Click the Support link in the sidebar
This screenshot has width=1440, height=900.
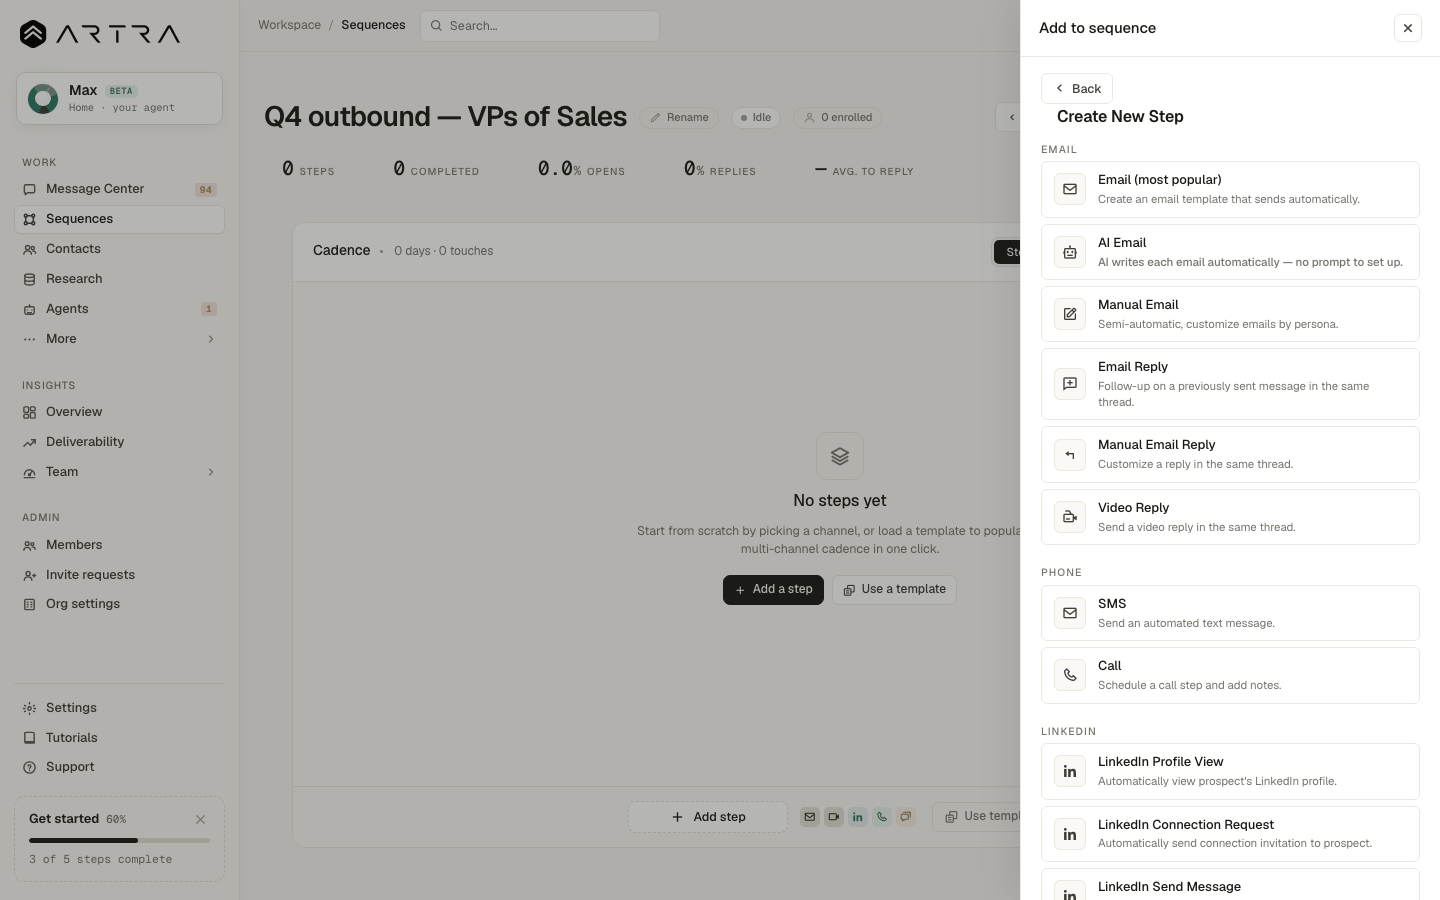pos(120,767)
